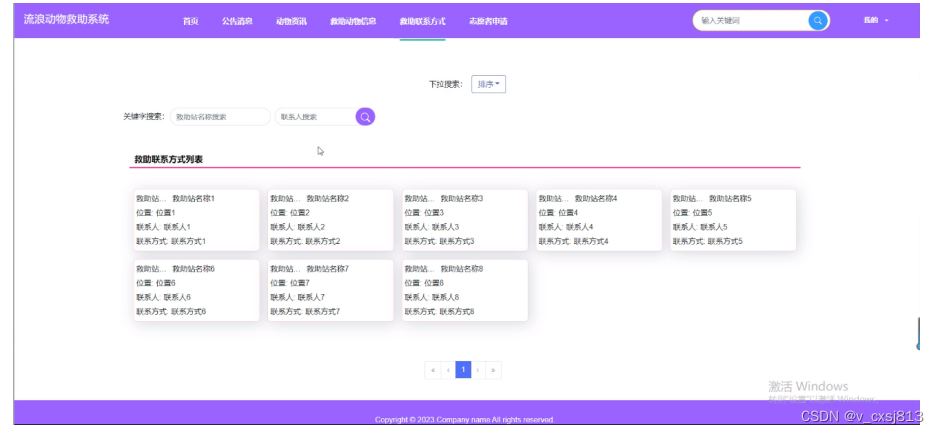
Task: Click the 流浪动物救助系统 site title
Action: tap(66, 19)
